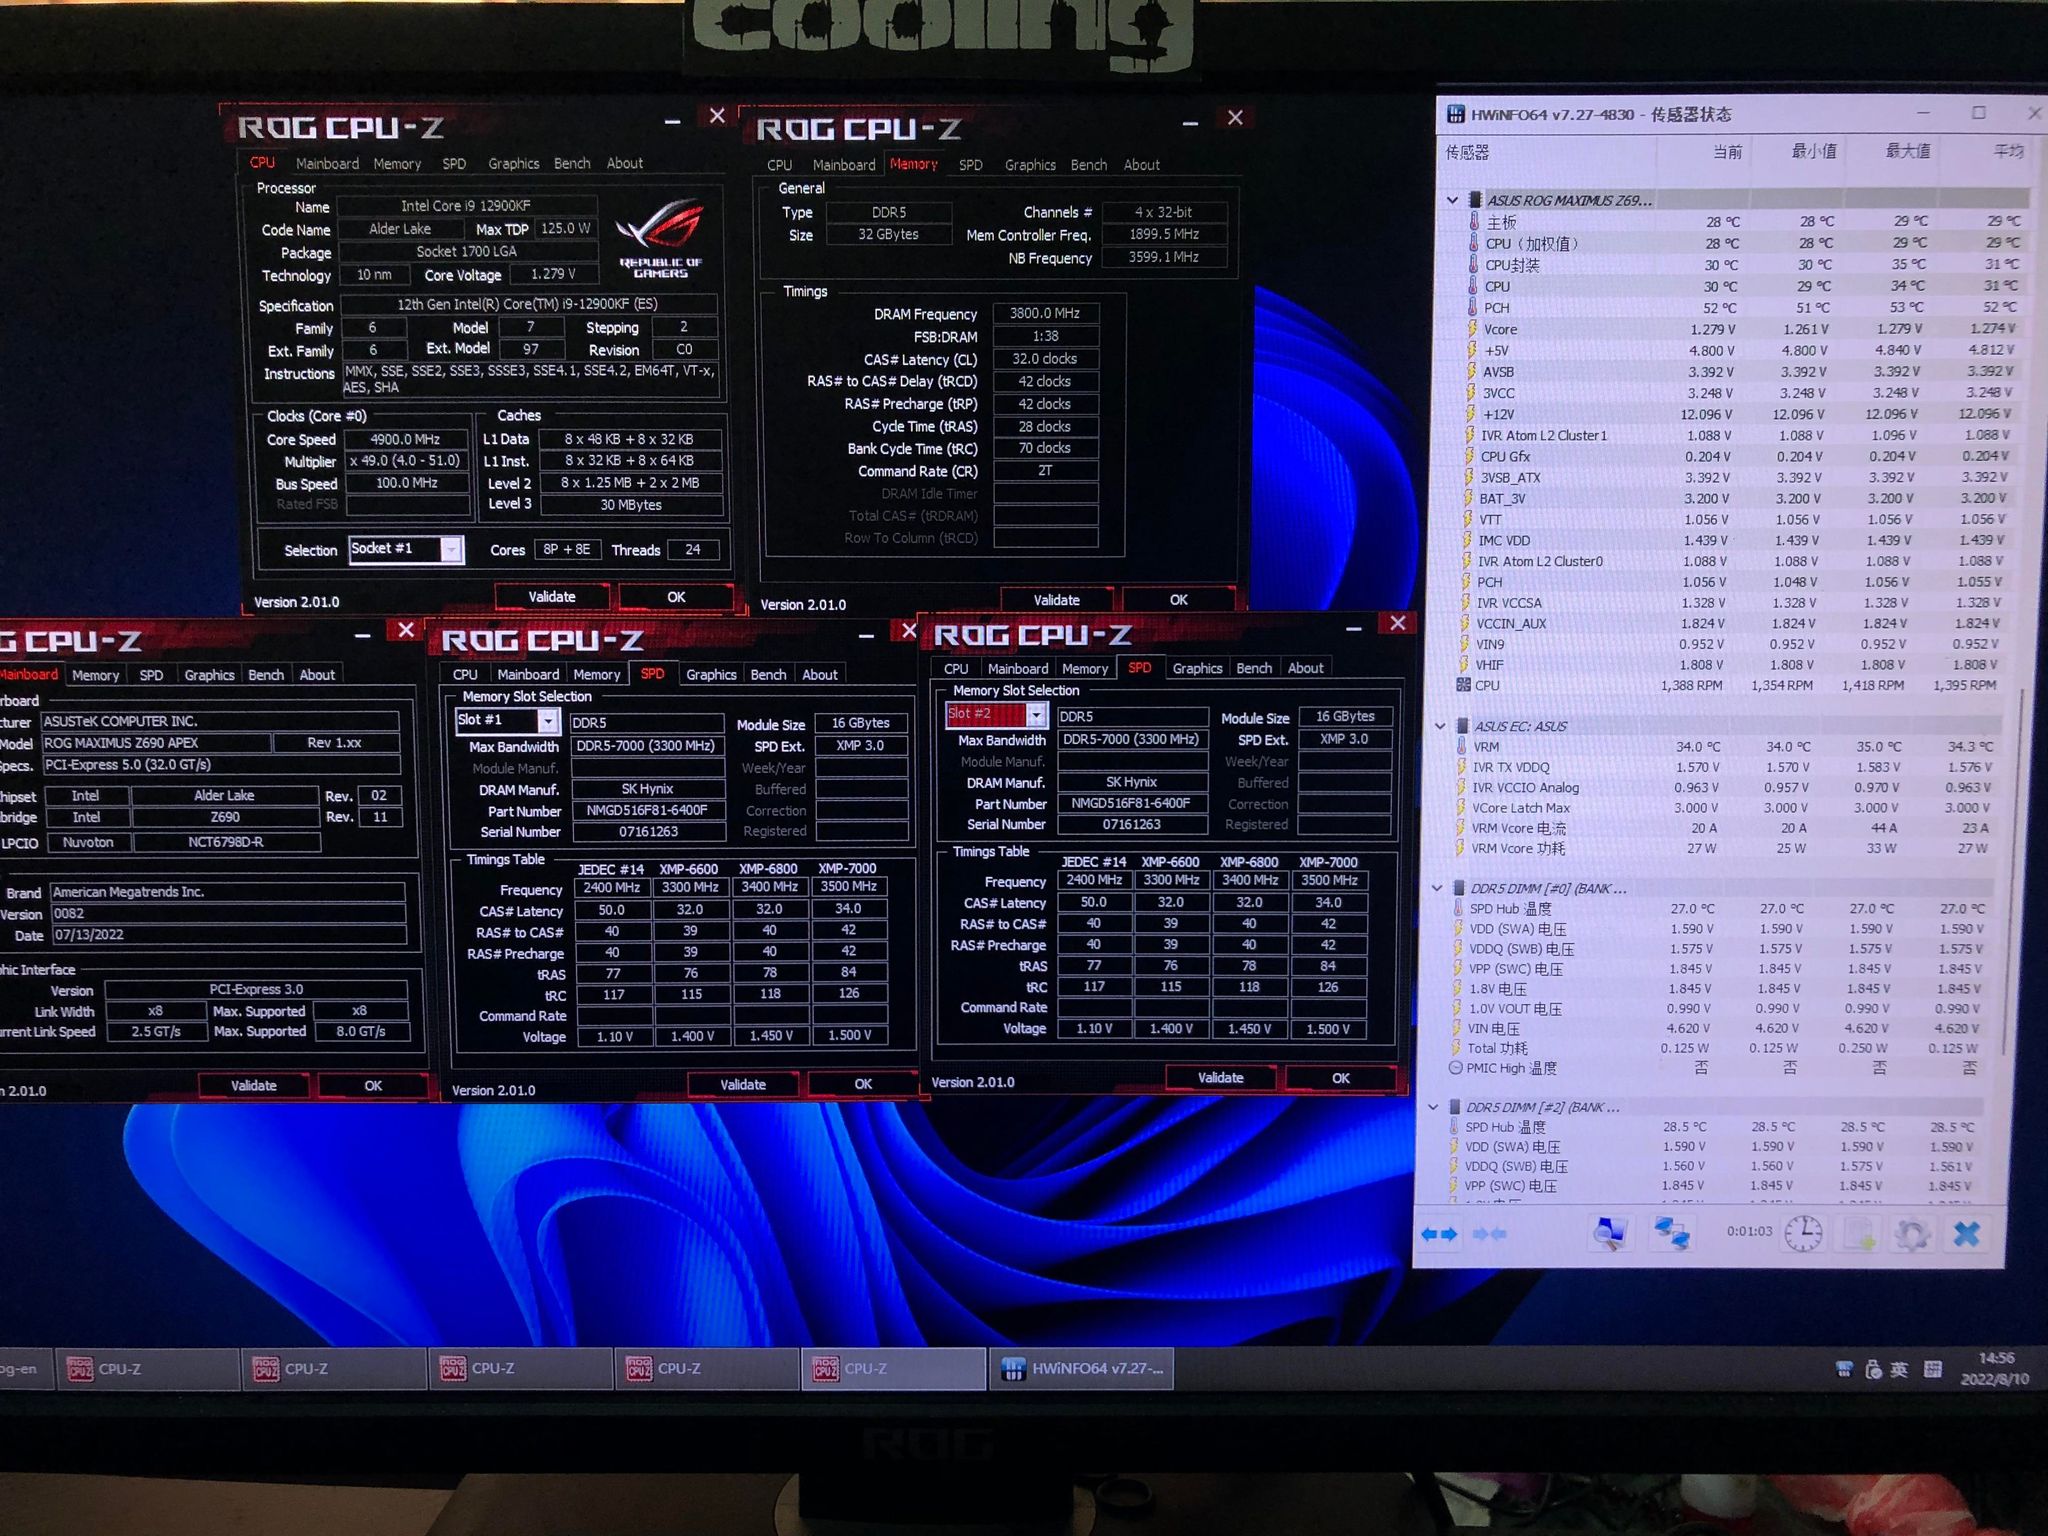Collapse the ASUS EC: ASUS sensor group
2048x1536 pixels.
1441,726
